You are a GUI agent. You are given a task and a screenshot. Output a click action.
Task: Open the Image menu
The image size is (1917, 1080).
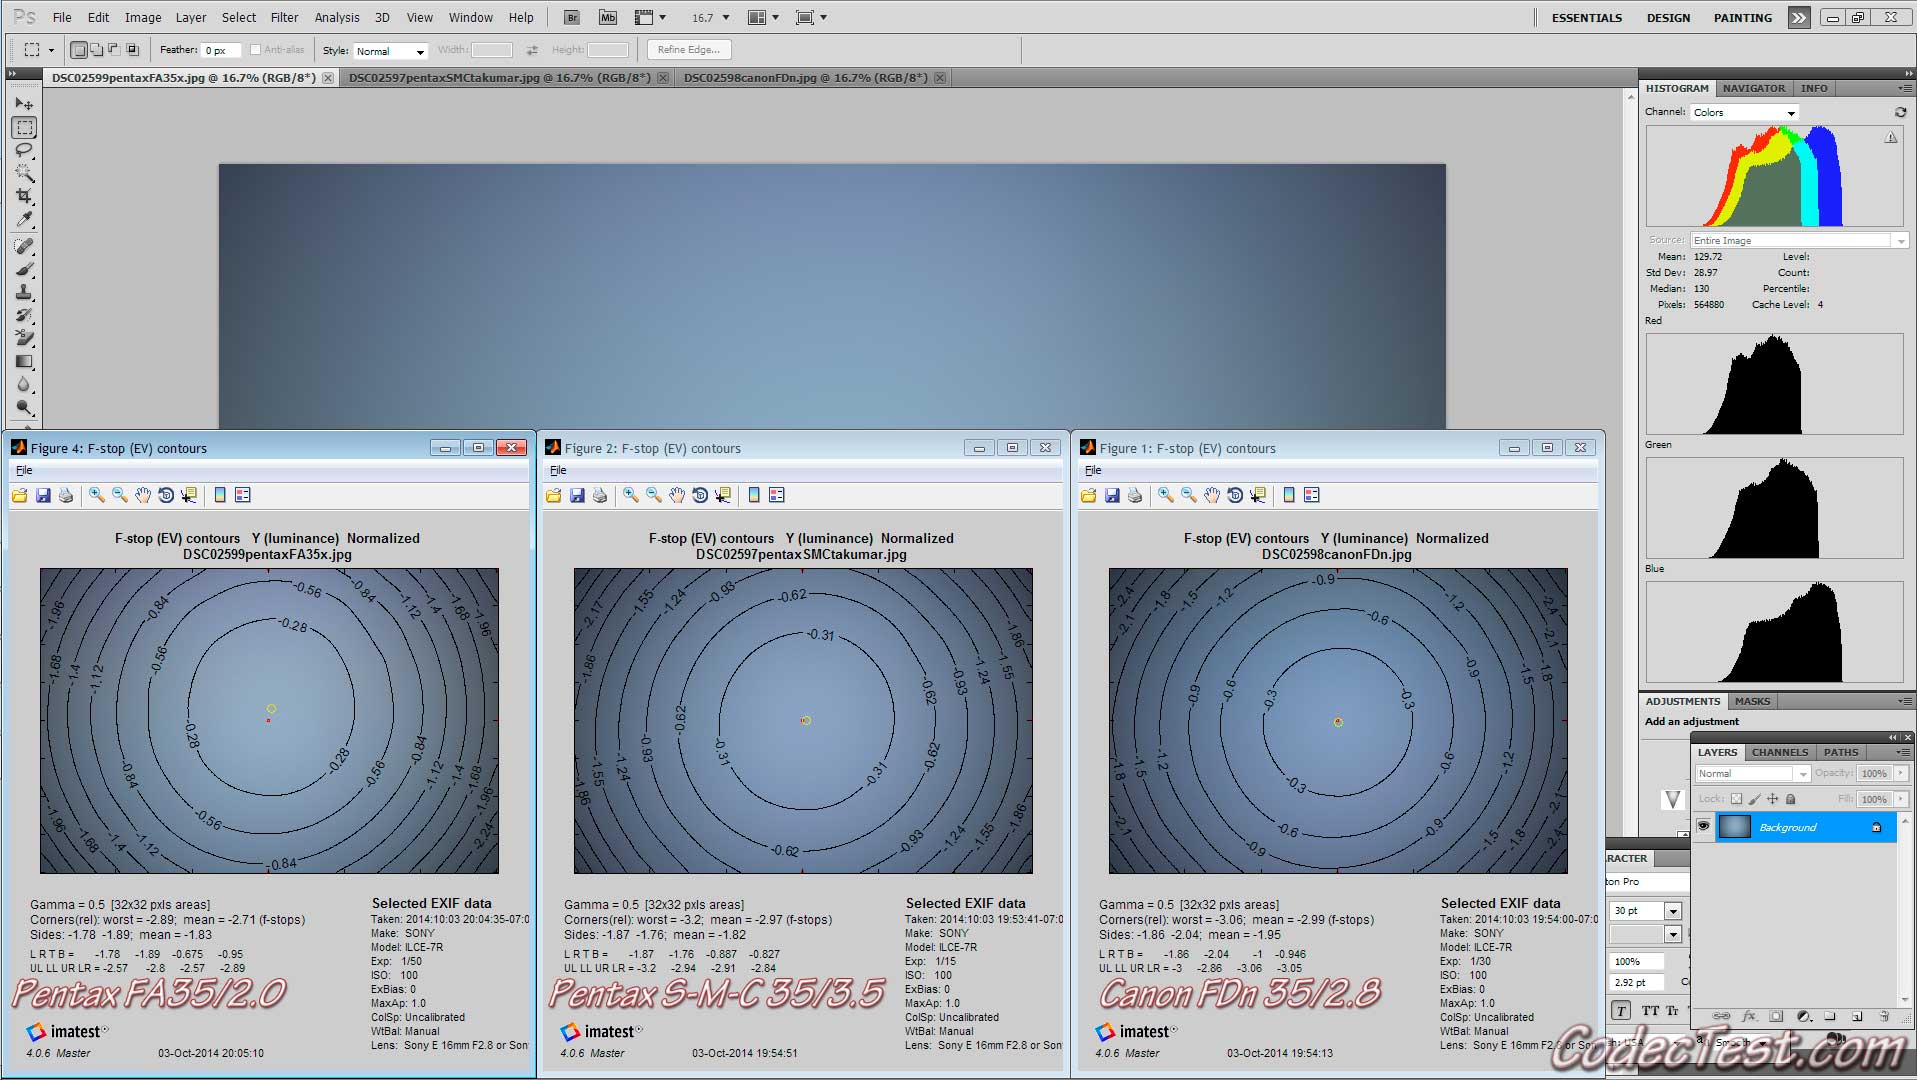(143, 17)
